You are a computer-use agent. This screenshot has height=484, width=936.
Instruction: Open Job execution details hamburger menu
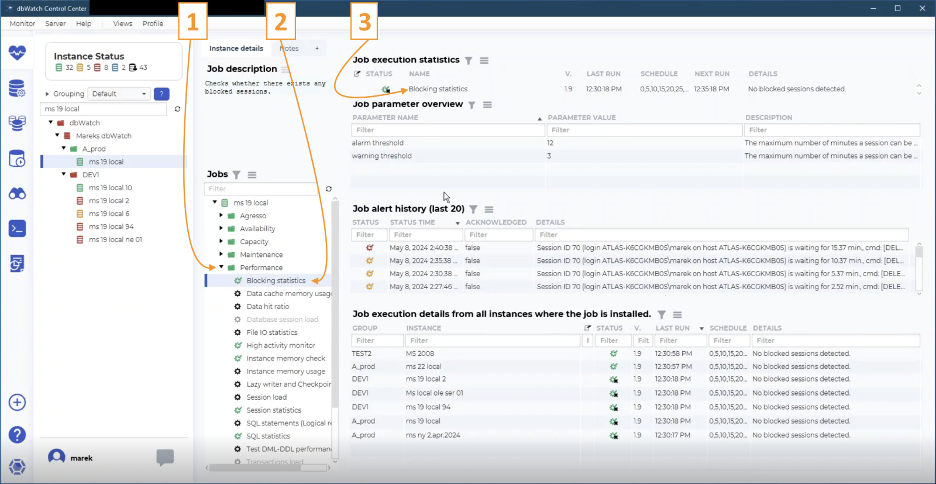[677, 314]
